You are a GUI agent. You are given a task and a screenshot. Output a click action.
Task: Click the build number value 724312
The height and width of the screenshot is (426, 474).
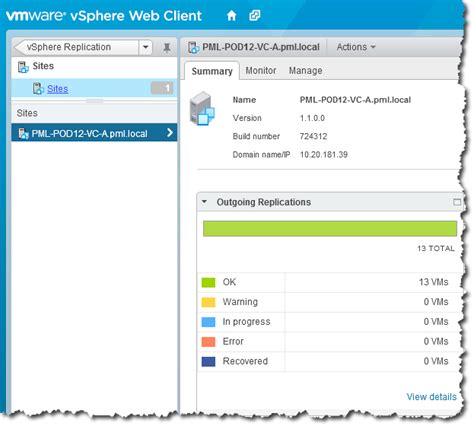click(313, 136)
